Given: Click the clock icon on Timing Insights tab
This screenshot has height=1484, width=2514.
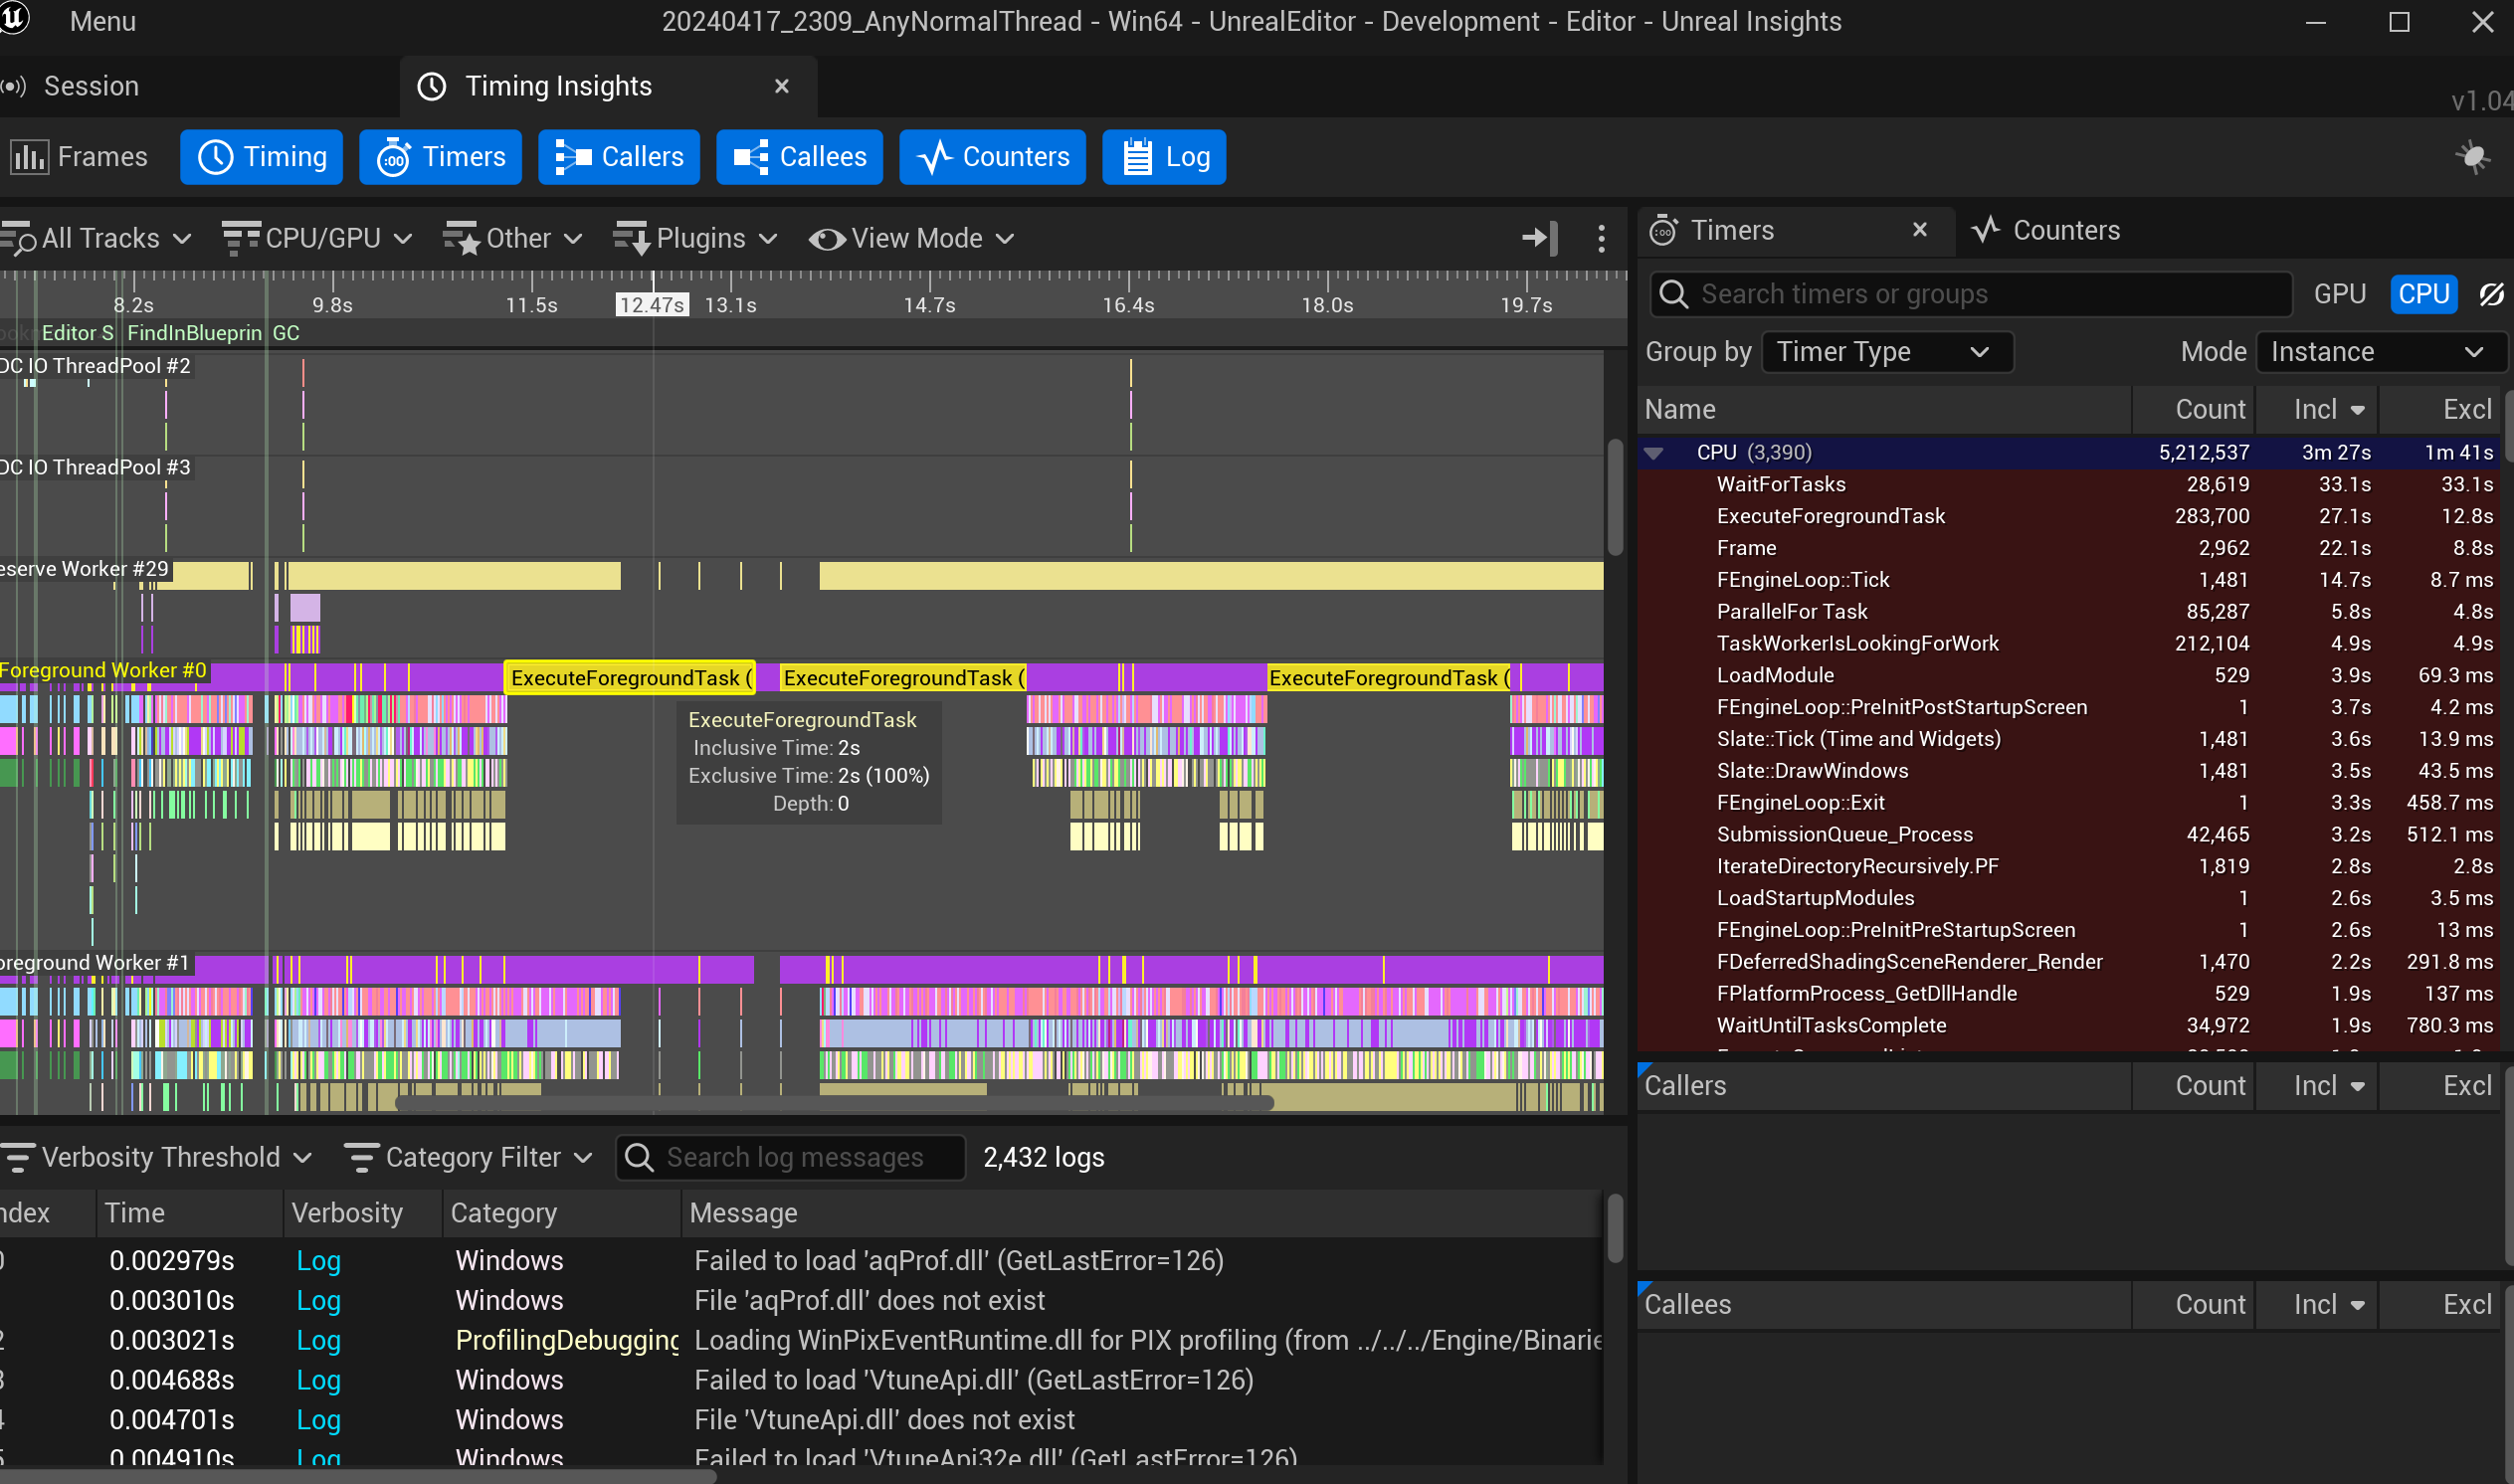Looking at the screenshot, I should [x=432, y=87].
